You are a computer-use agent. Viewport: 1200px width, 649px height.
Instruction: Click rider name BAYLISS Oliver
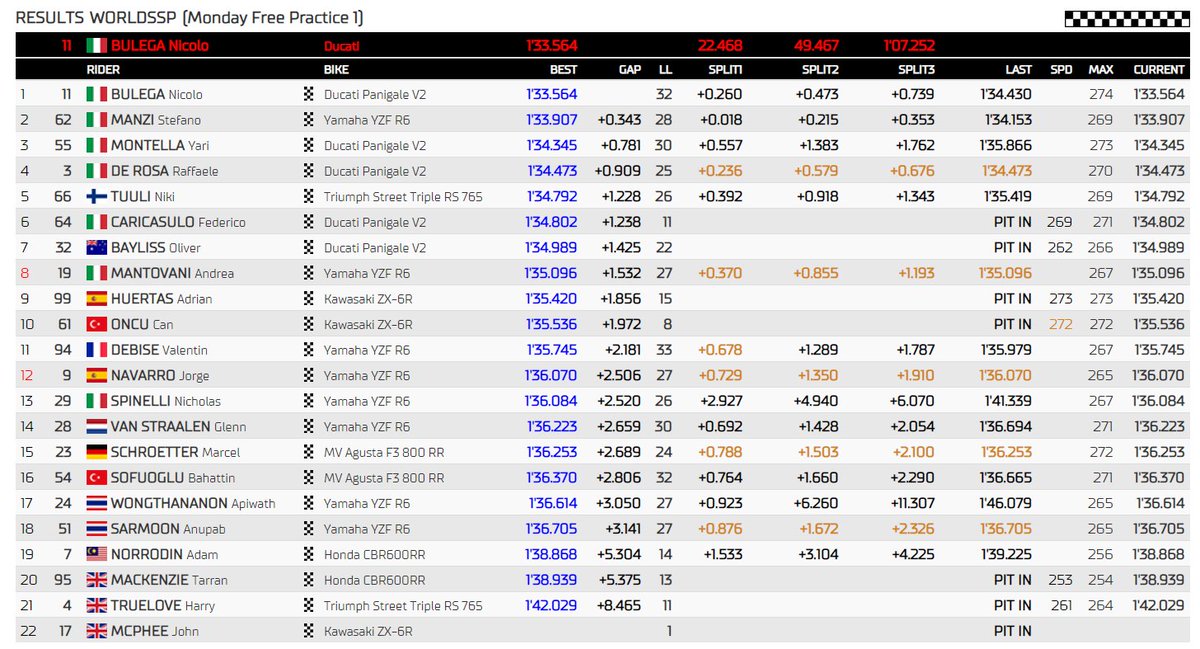[x=156, y=247]
